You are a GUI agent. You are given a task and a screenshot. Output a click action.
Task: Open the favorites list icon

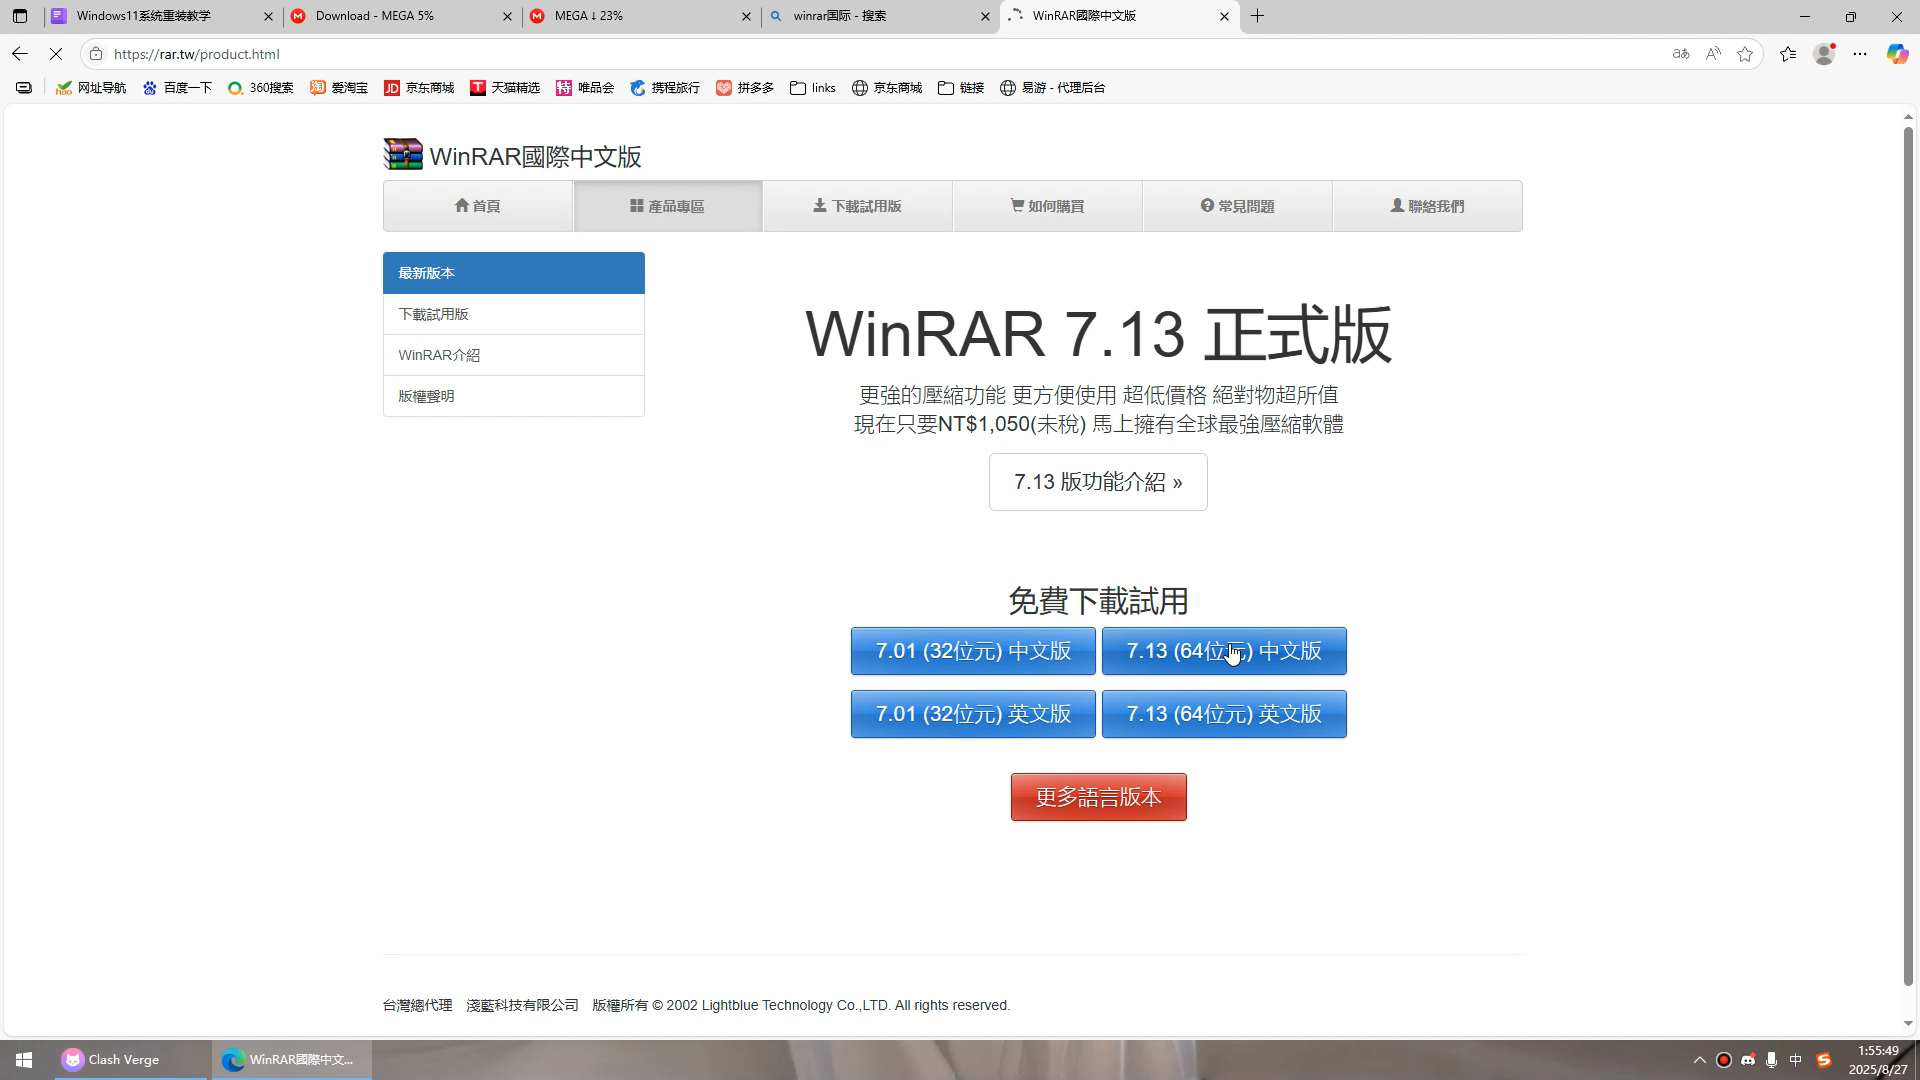pyautogui.click(x=1788, y=54)
